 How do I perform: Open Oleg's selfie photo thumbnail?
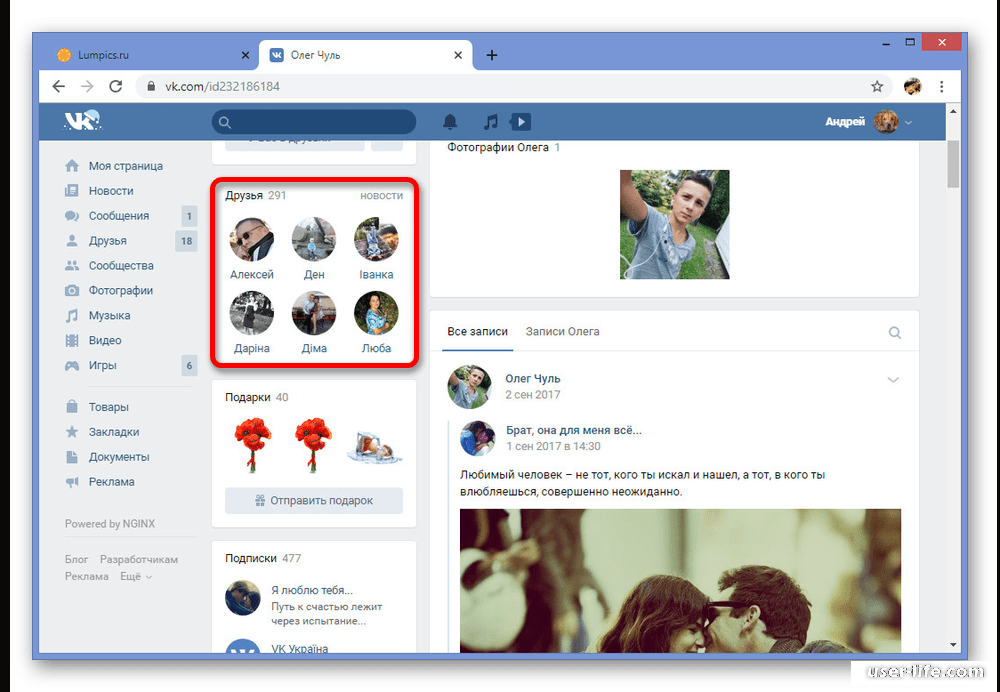pyautogui.click(x=674, y=224)
